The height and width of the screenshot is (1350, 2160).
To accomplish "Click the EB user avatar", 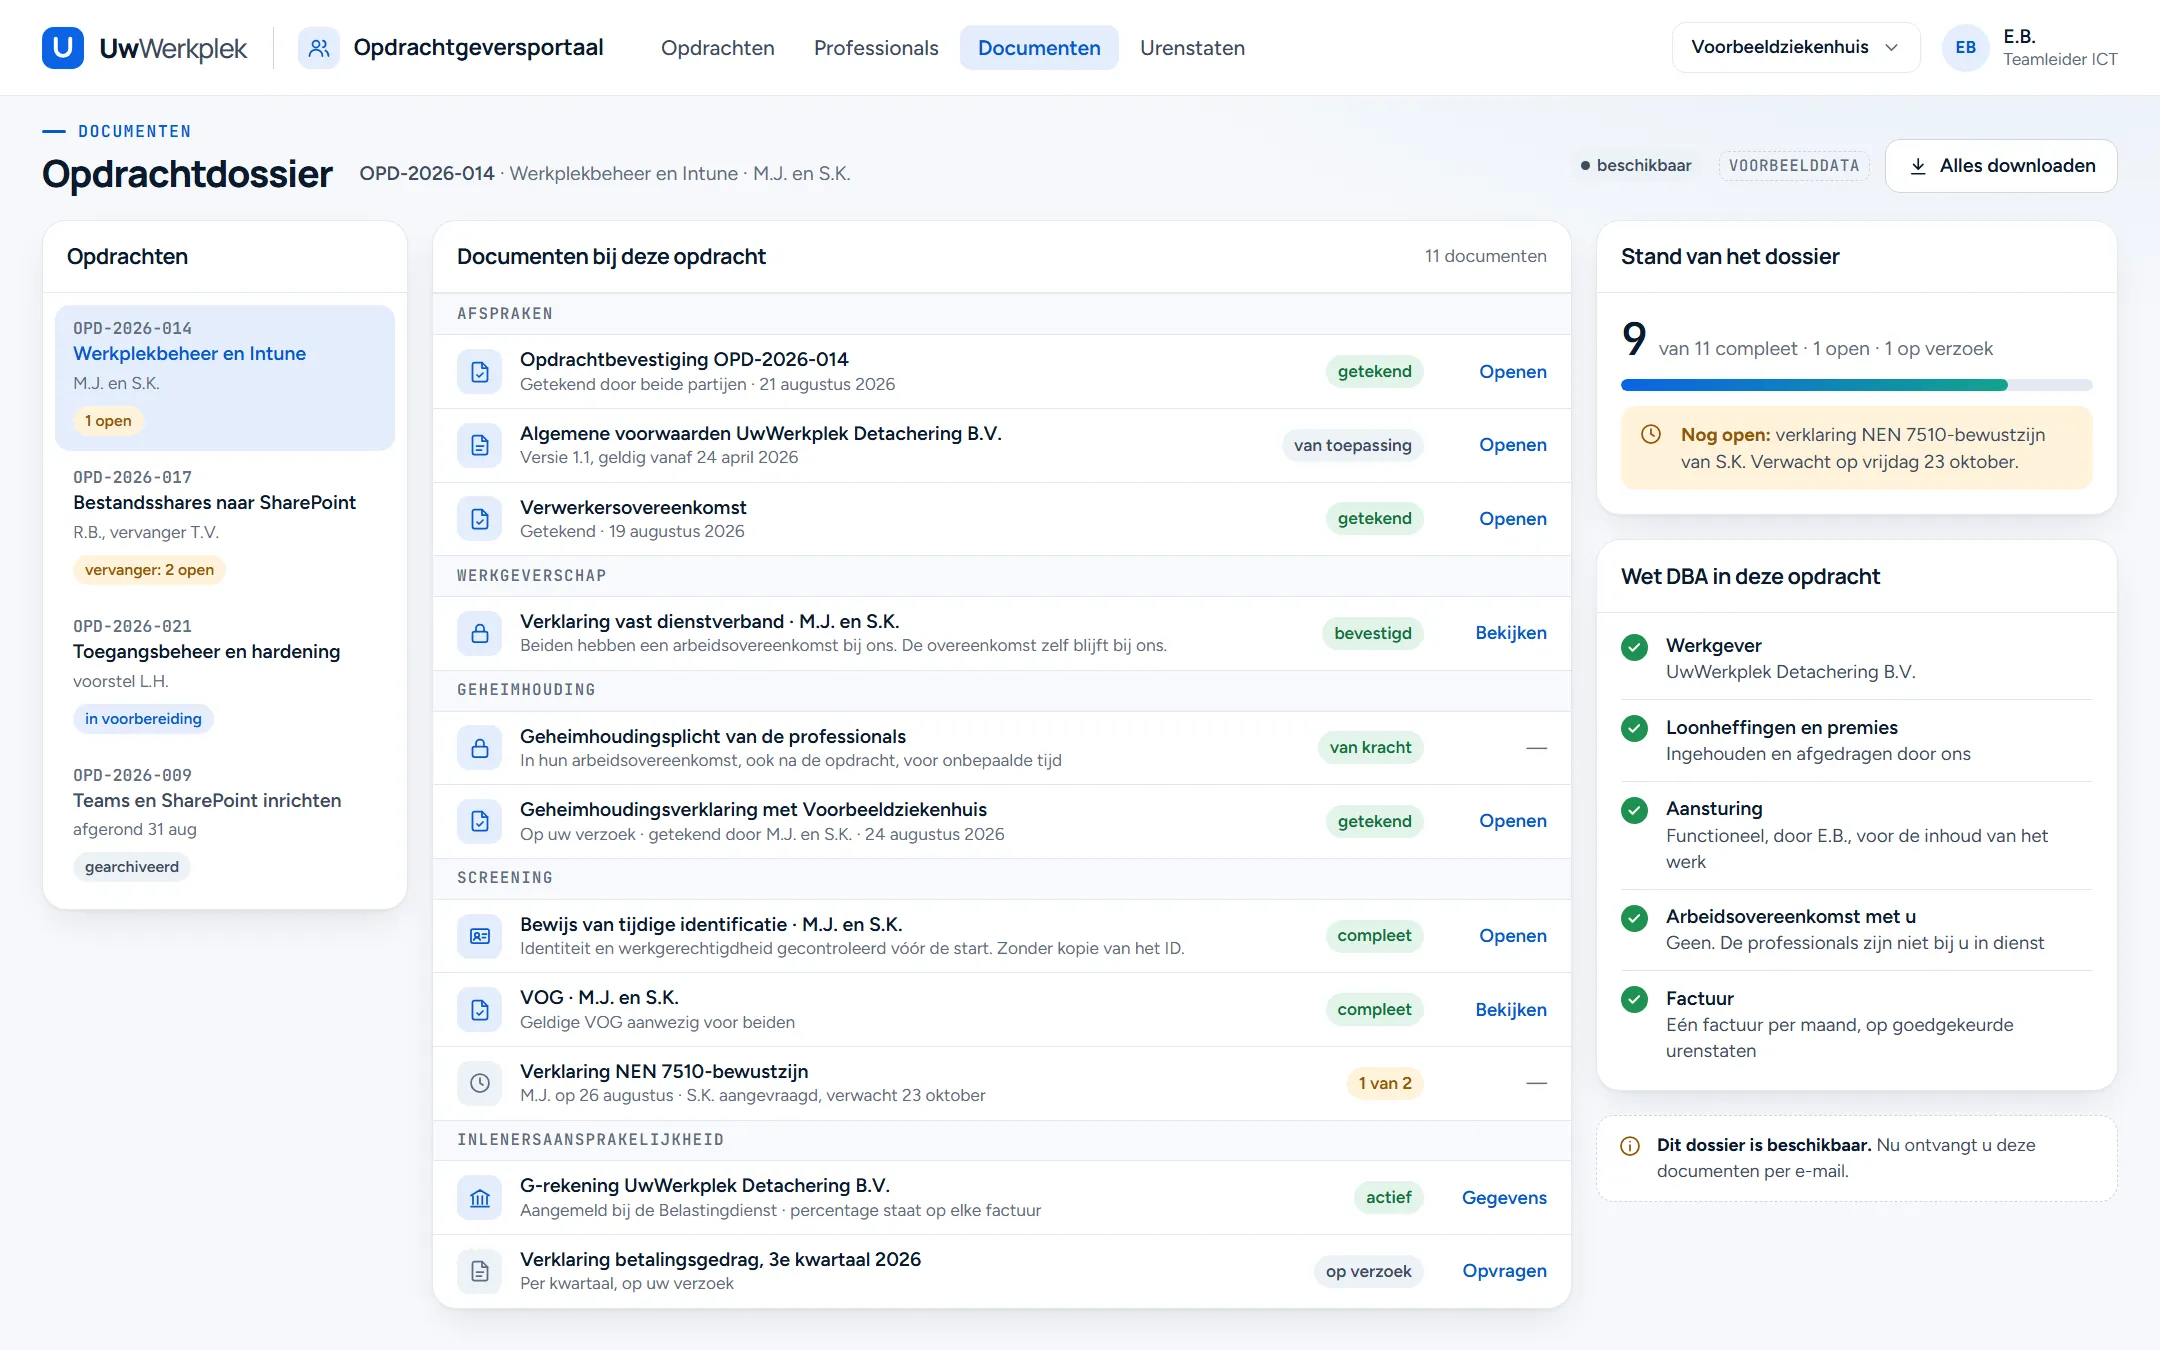I will click(x=1965, y=47).
